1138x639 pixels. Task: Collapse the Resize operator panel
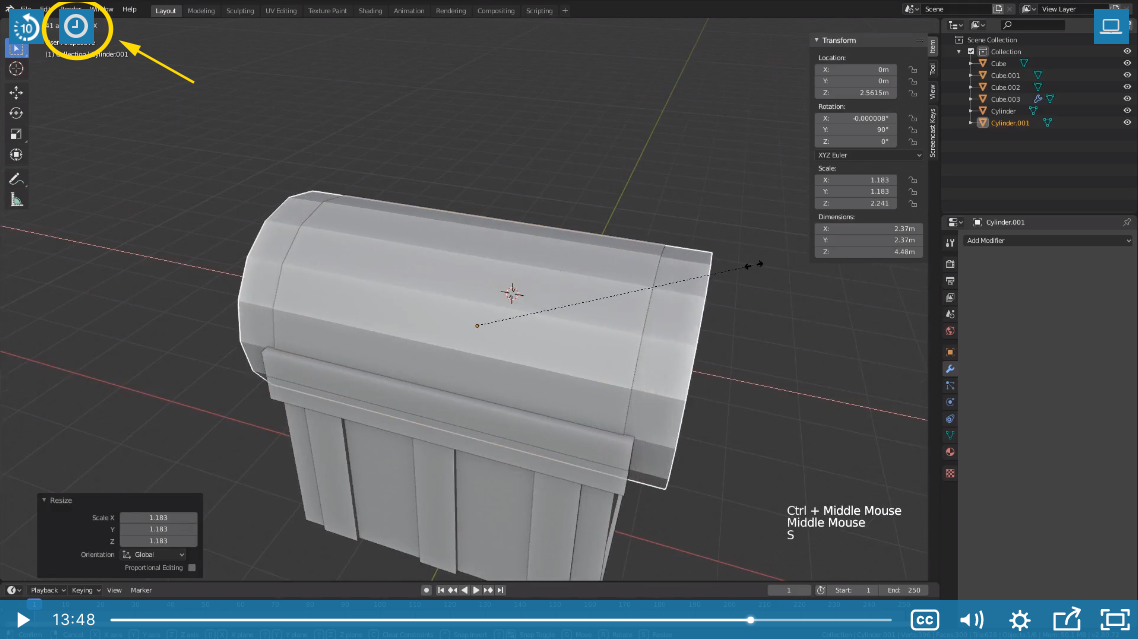(x=44, y=500)
